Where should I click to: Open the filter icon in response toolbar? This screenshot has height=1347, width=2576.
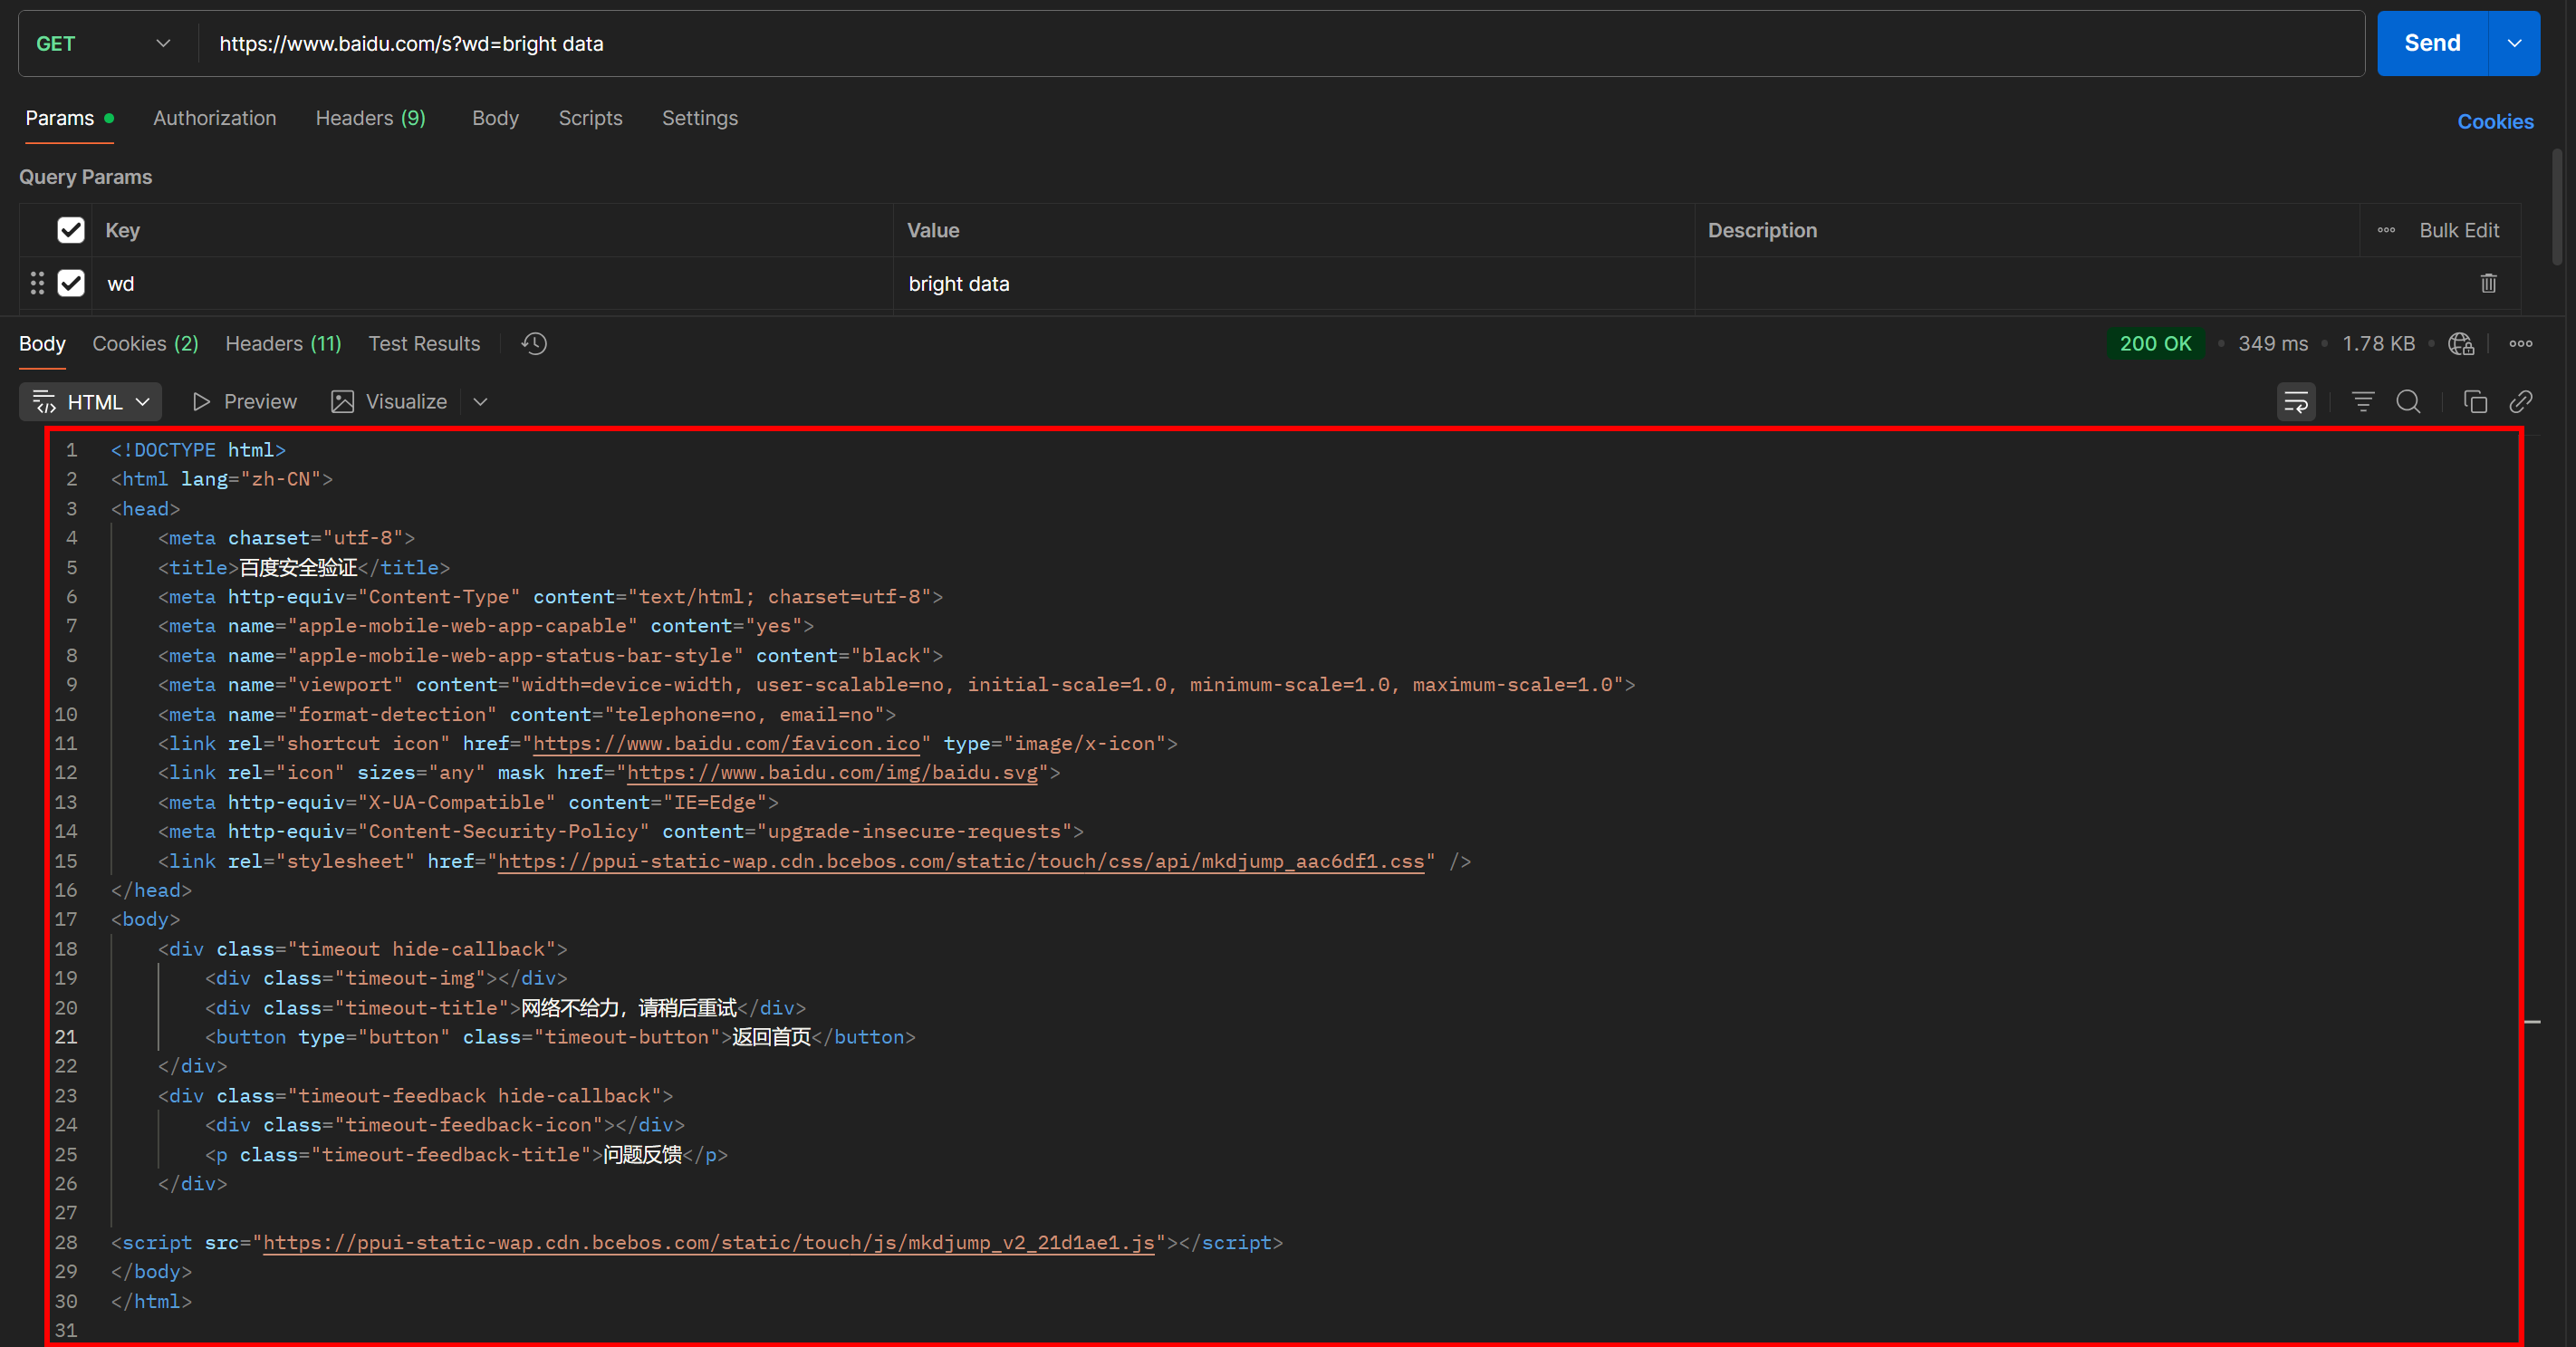pyautogui.click(x=2362, y=401)
